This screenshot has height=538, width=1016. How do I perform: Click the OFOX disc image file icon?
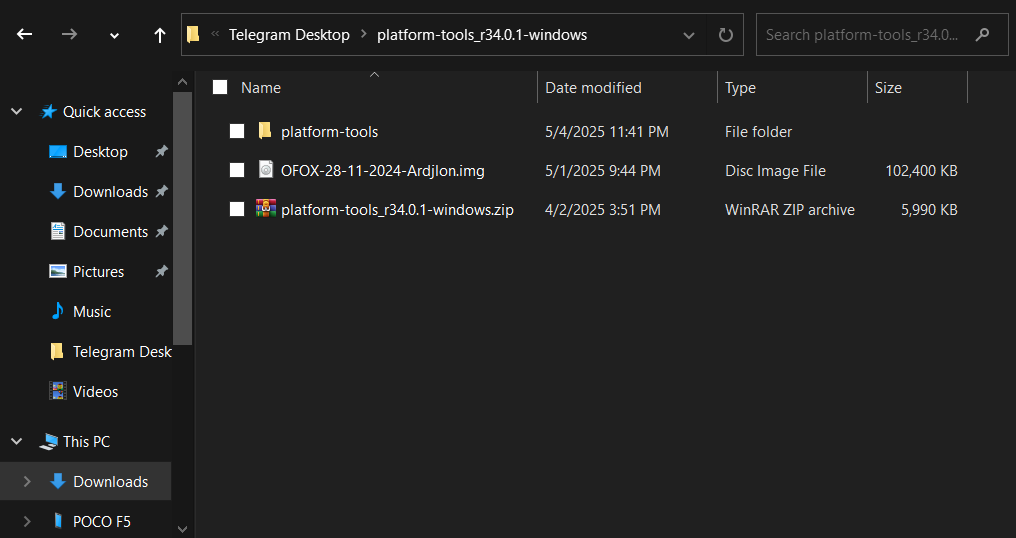[265, 170]
